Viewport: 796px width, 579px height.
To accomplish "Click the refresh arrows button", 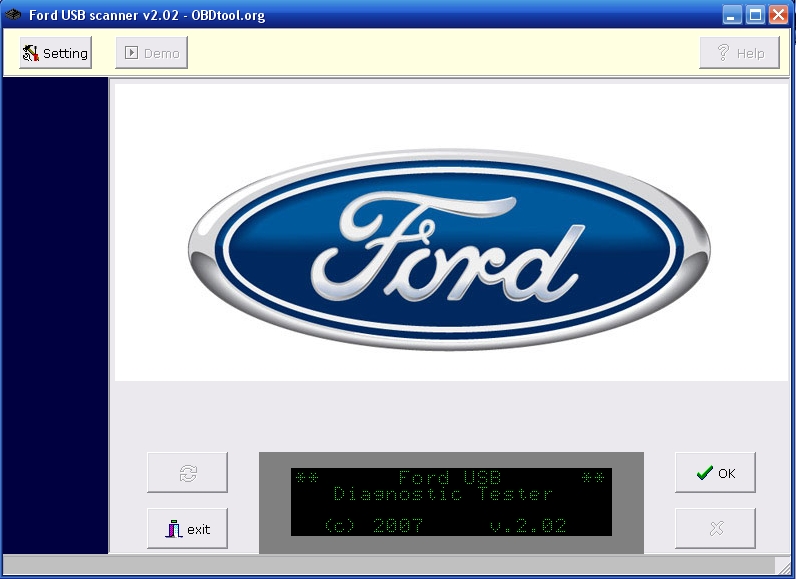I will [x=187, y=472].
